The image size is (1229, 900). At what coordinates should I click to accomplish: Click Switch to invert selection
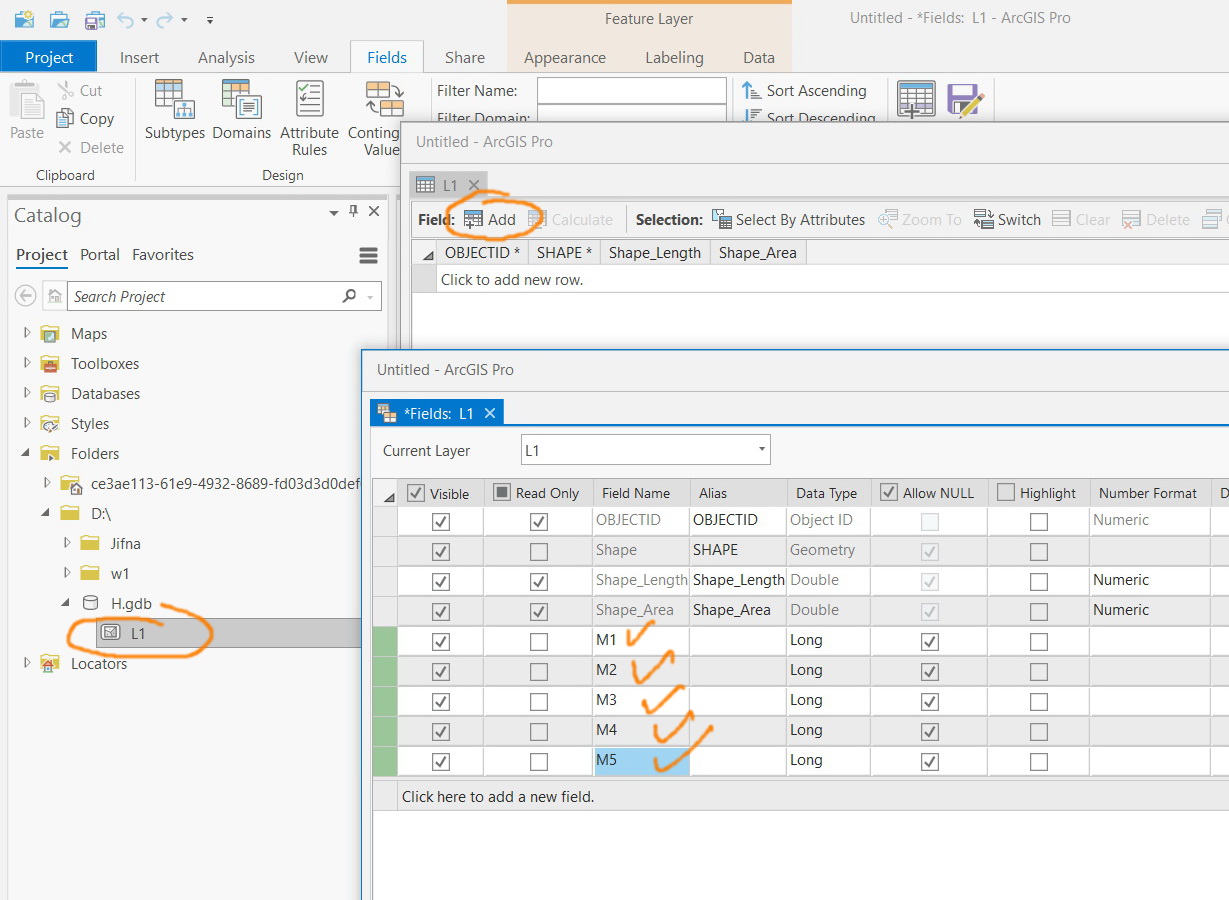[1007, 219]
